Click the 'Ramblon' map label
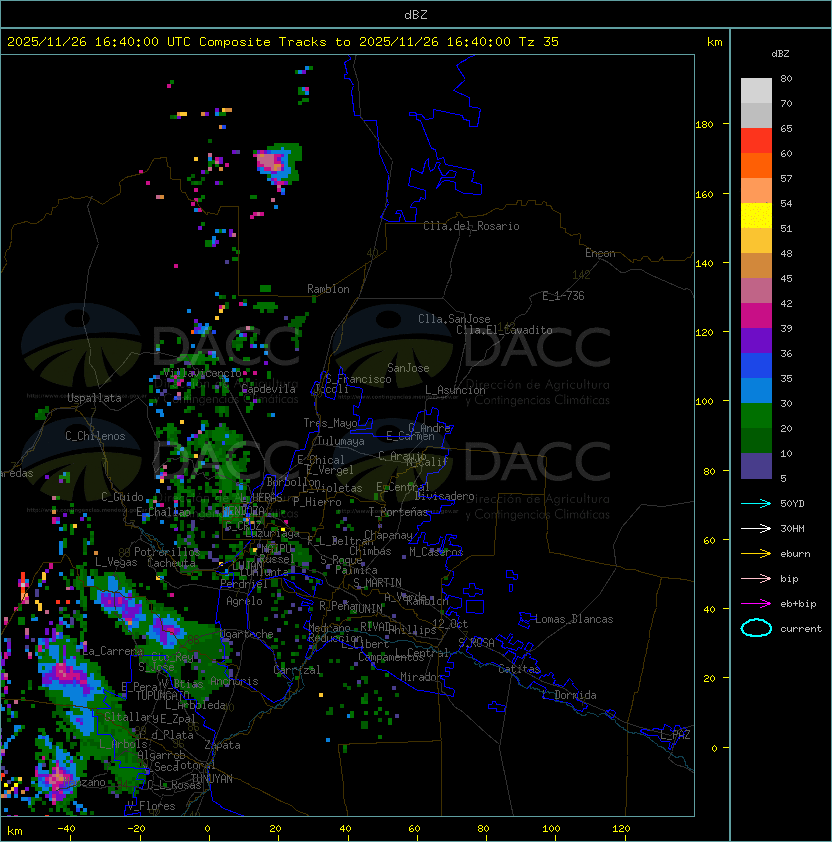The image size is (832, 842). coord(328,289)
